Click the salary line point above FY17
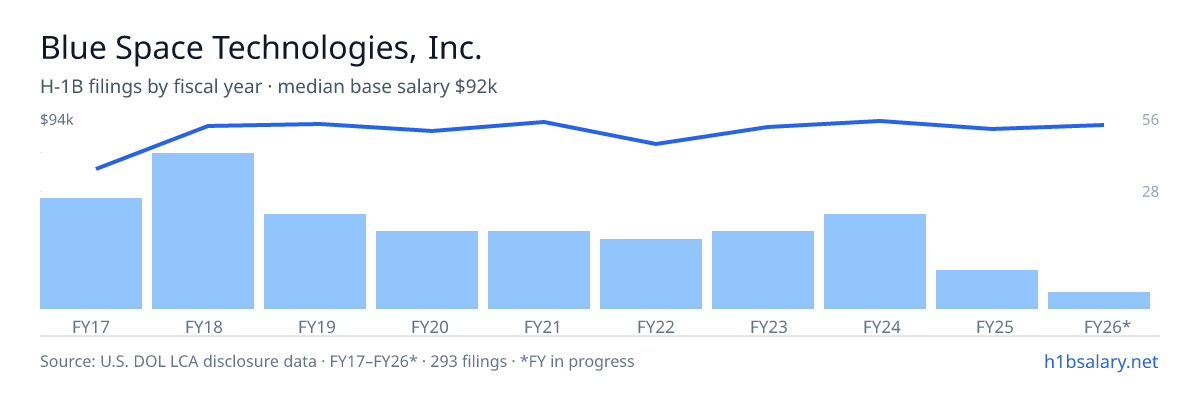The image size is (1200, 400). tap(97, 169)
